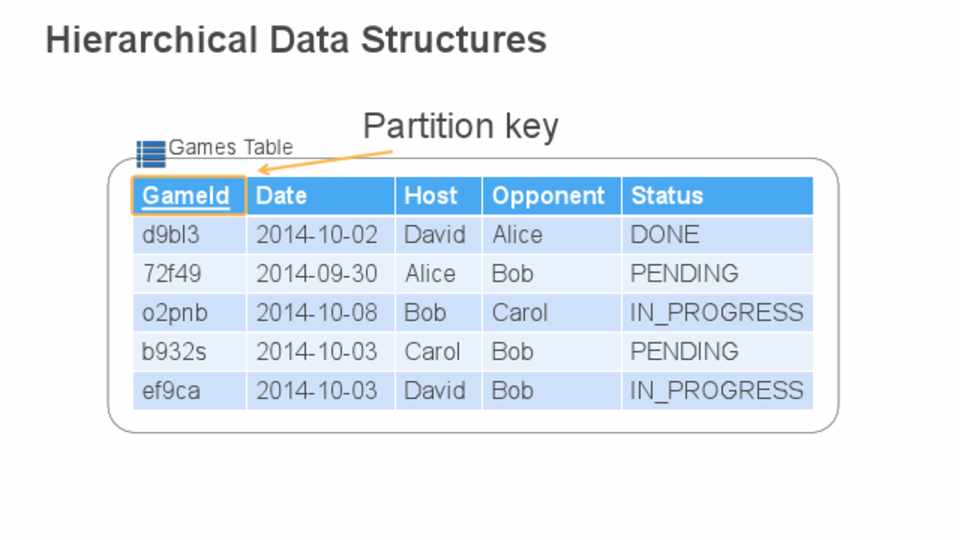Click the ef9ca game ID cell

tap(172, 391)
